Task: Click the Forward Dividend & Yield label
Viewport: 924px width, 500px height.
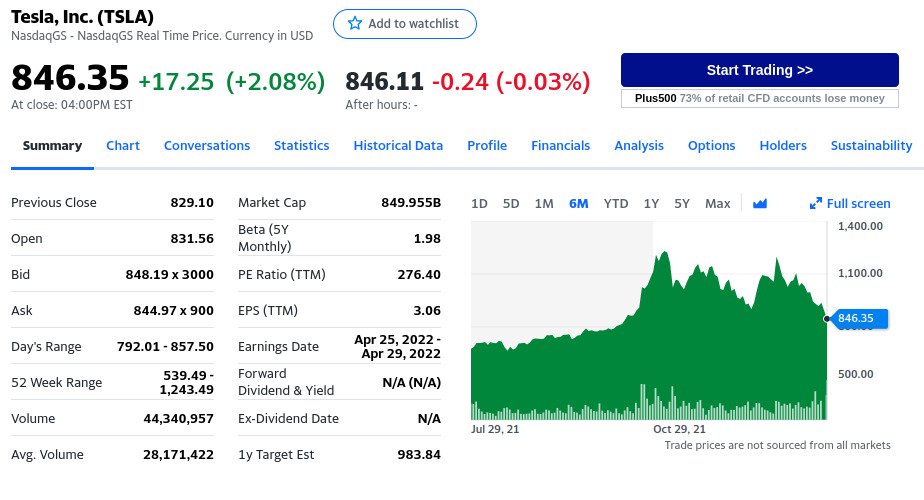Action: tap(286, 382)
